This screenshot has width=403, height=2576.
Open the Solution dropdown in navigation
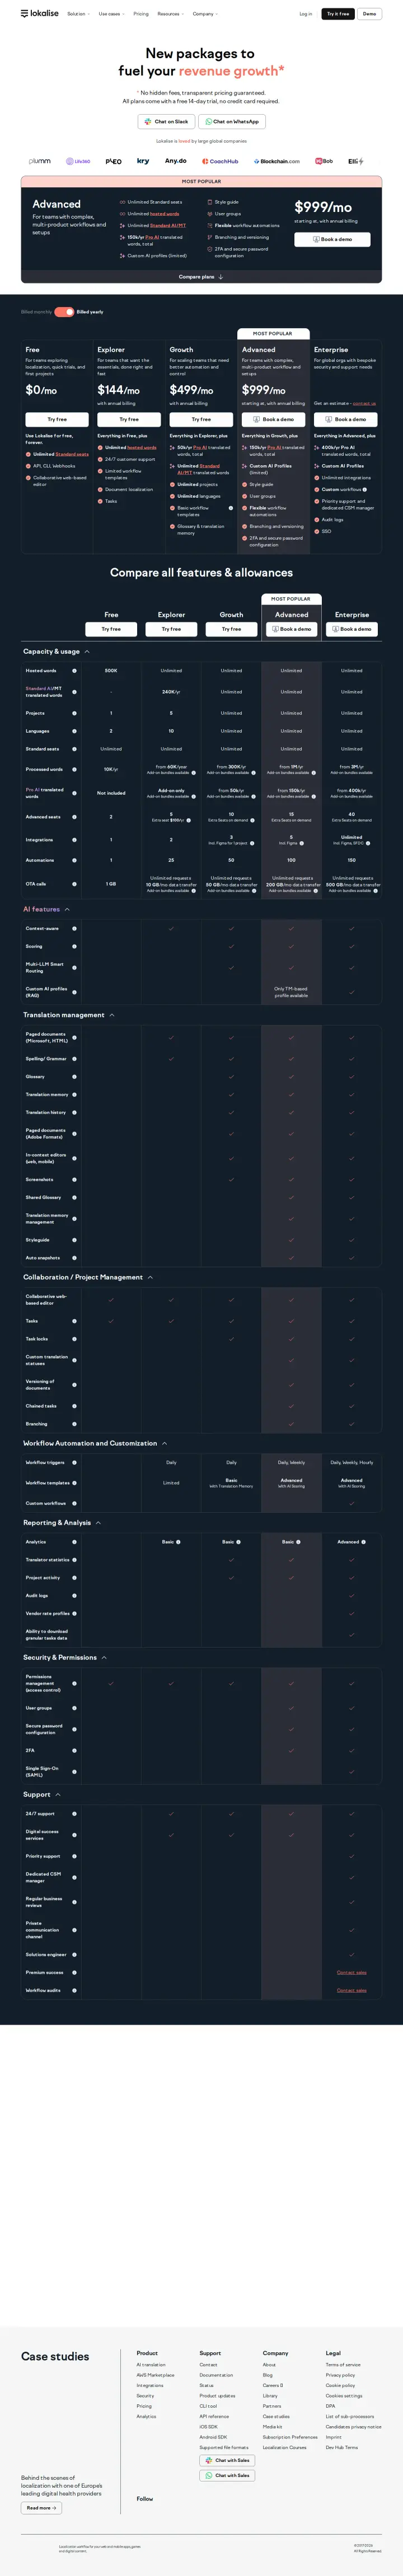(x=78, y=14)
